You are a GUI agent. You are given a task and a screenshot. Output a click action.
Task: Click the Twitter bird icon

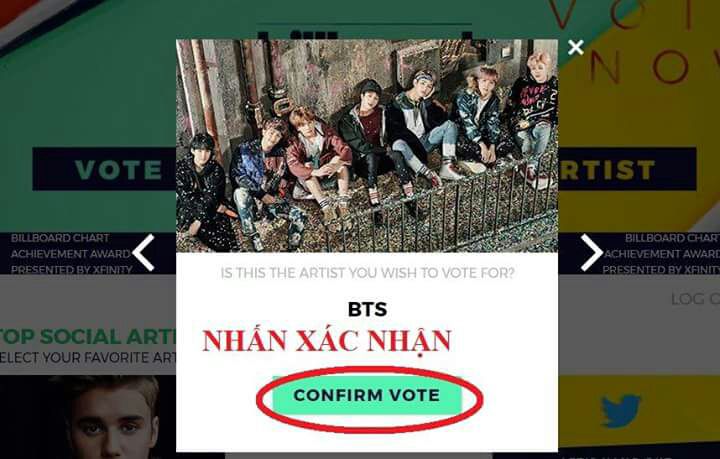(620, 410)
